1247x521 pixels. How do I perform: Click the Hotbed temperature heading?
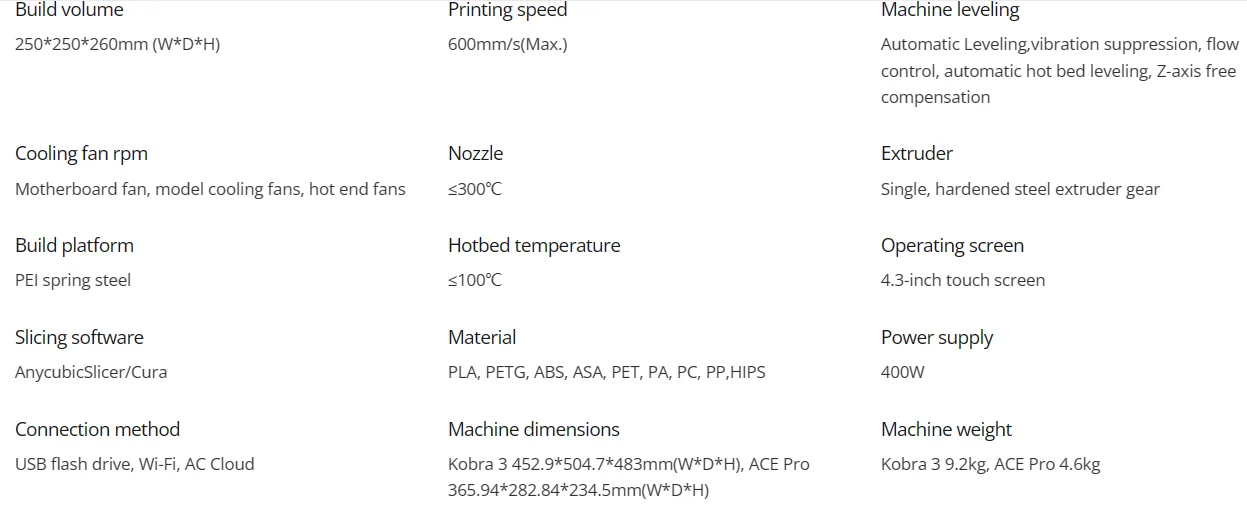tap(534, 246)
